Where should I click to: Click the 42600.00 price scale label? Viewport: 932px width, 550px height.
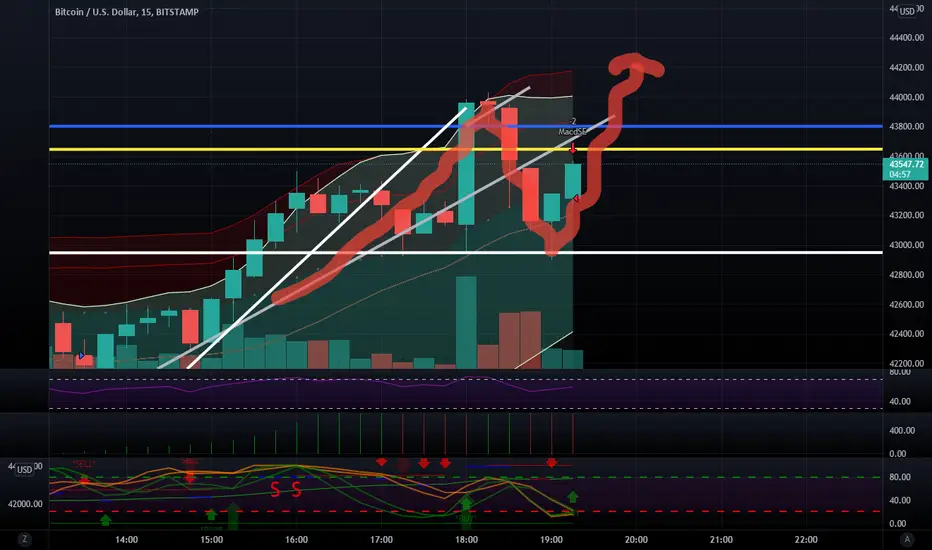pos(906,304)
